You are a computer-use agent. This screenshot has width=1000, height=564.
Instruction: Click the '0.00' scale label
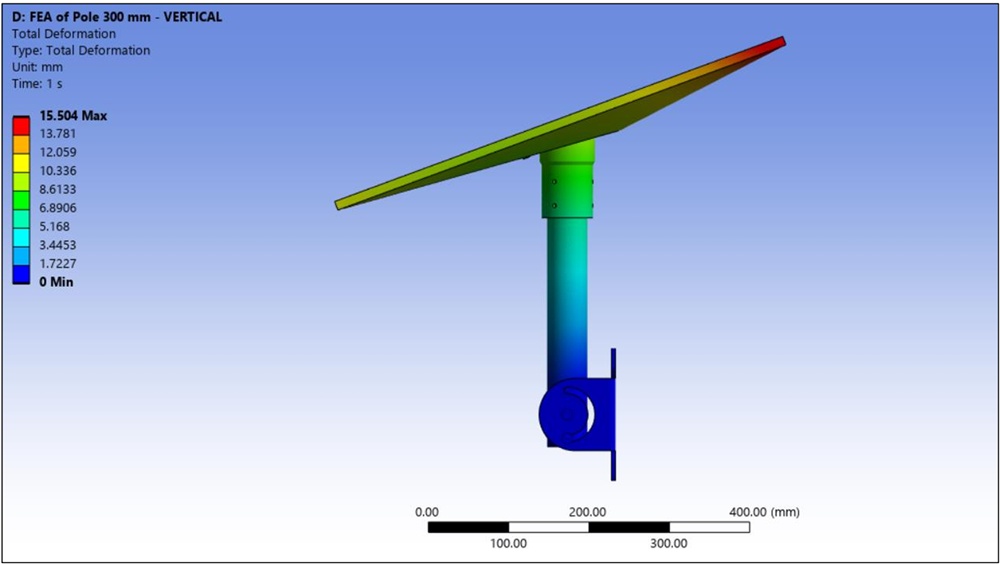[x=427, y=512]
